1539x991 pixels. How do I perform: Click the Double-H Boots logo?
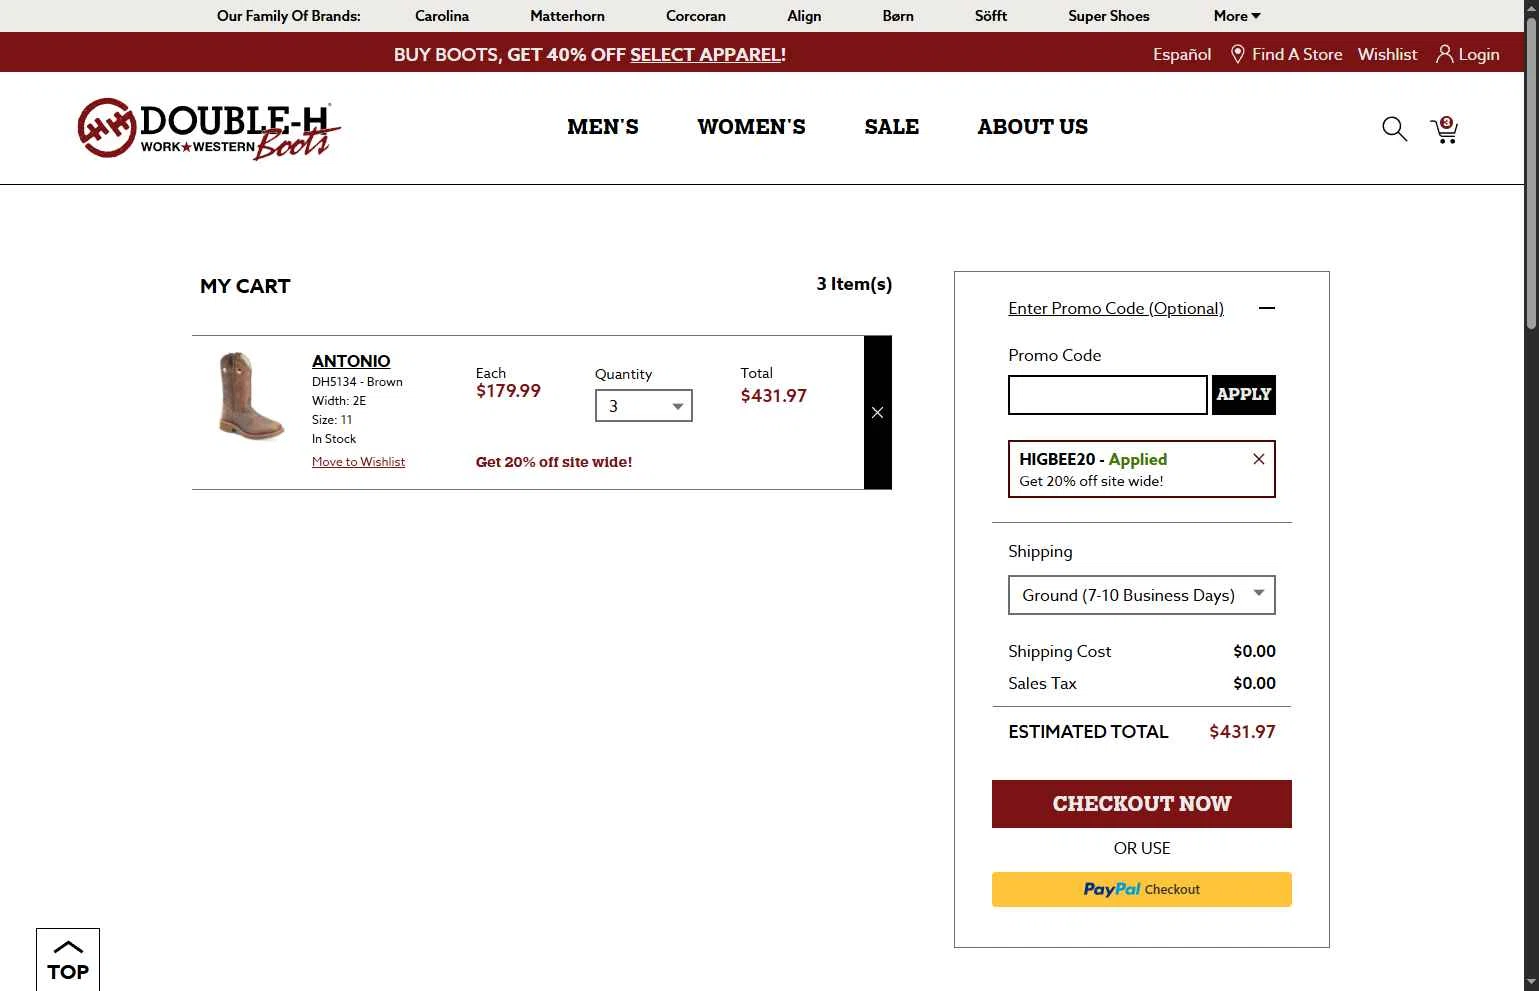(210, 129)
